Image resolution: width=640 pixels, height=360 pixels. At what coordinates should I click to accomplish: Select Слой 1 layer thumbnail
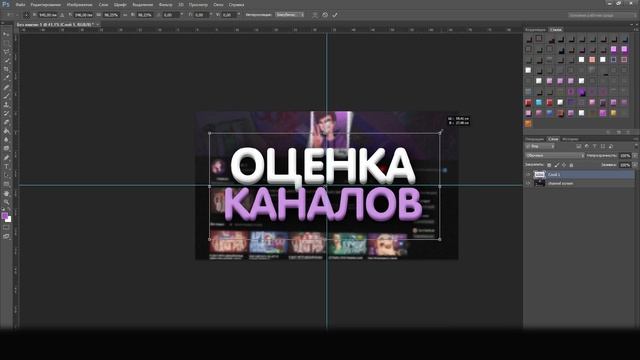click(539, 175)
